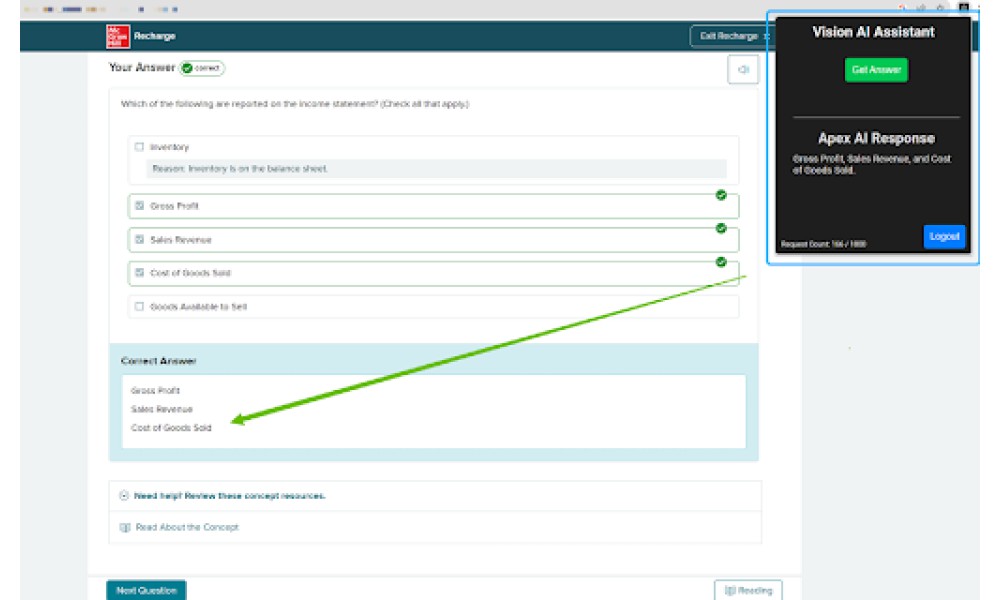Toggle the Sales Revenue checkbox

coord(139,239)
